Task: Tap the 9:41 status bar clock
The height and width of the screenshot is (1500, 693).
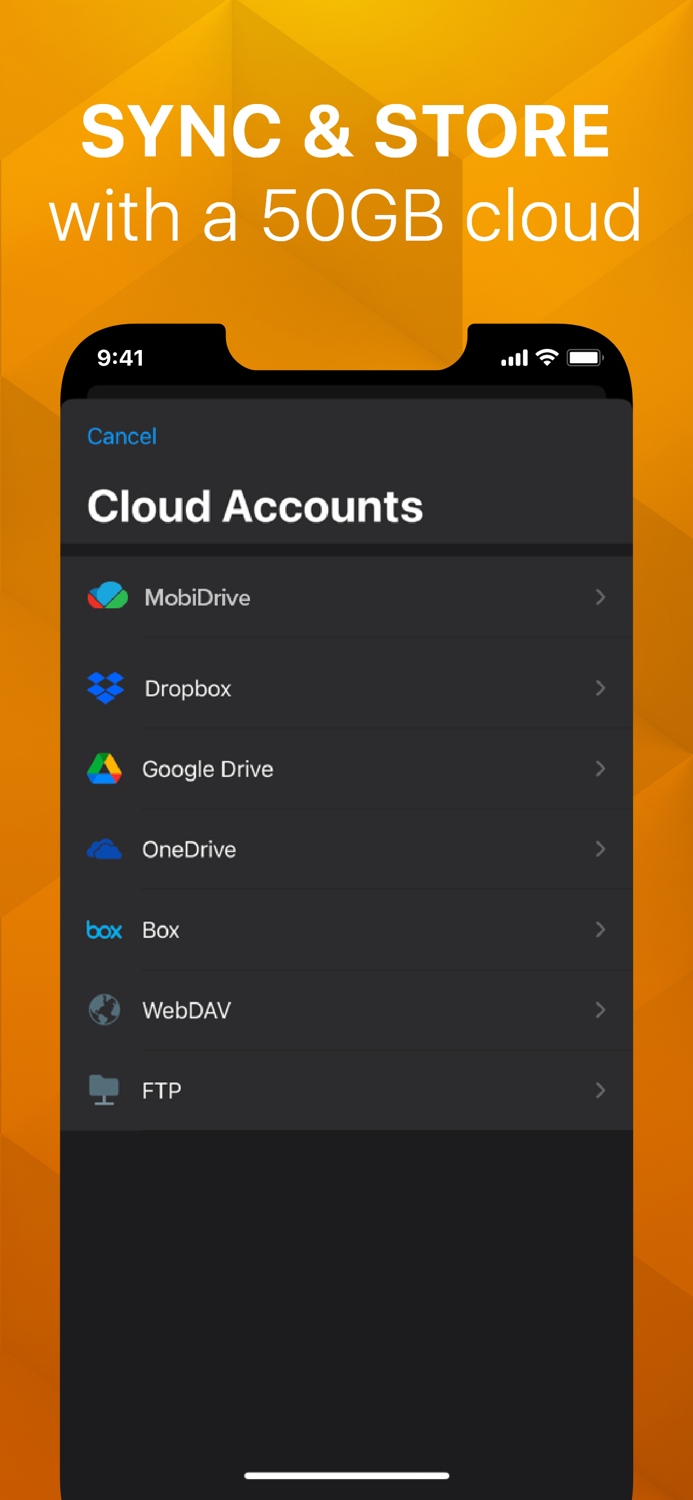Action: point(120,358)
